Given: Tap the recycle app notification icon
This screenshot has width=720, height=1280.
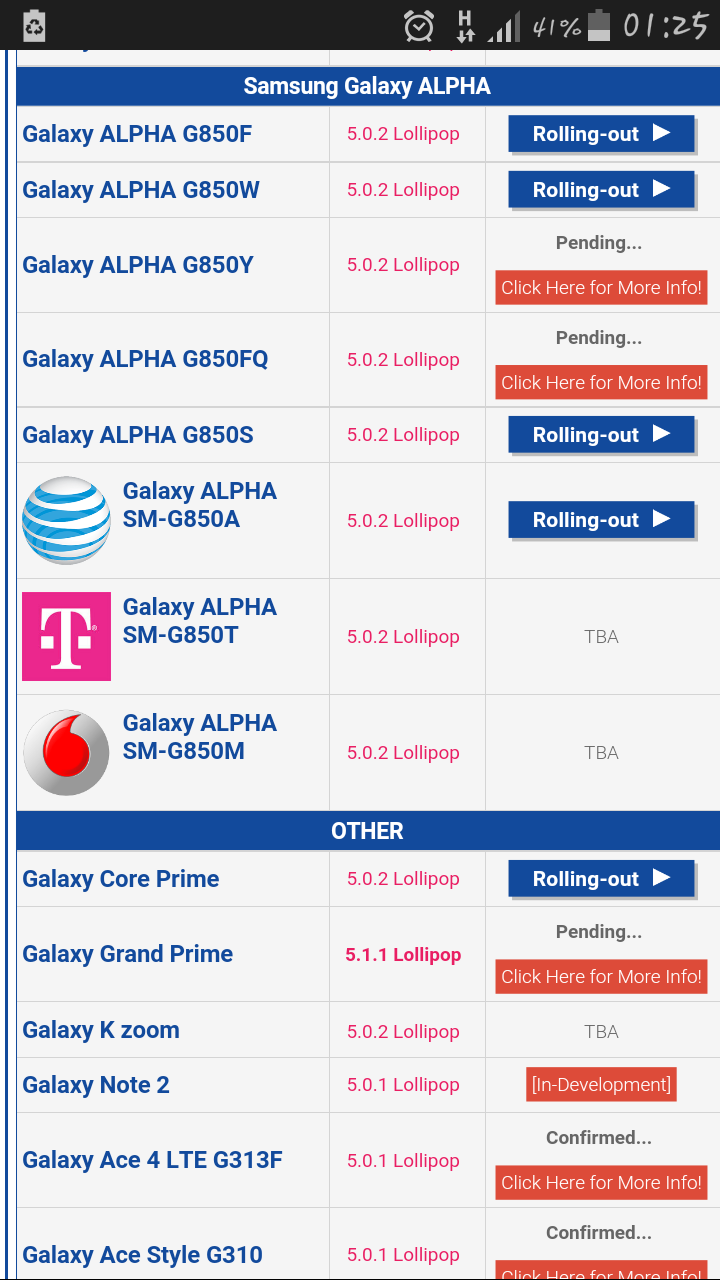Looking at the screenshot, I should click(34, 25).
